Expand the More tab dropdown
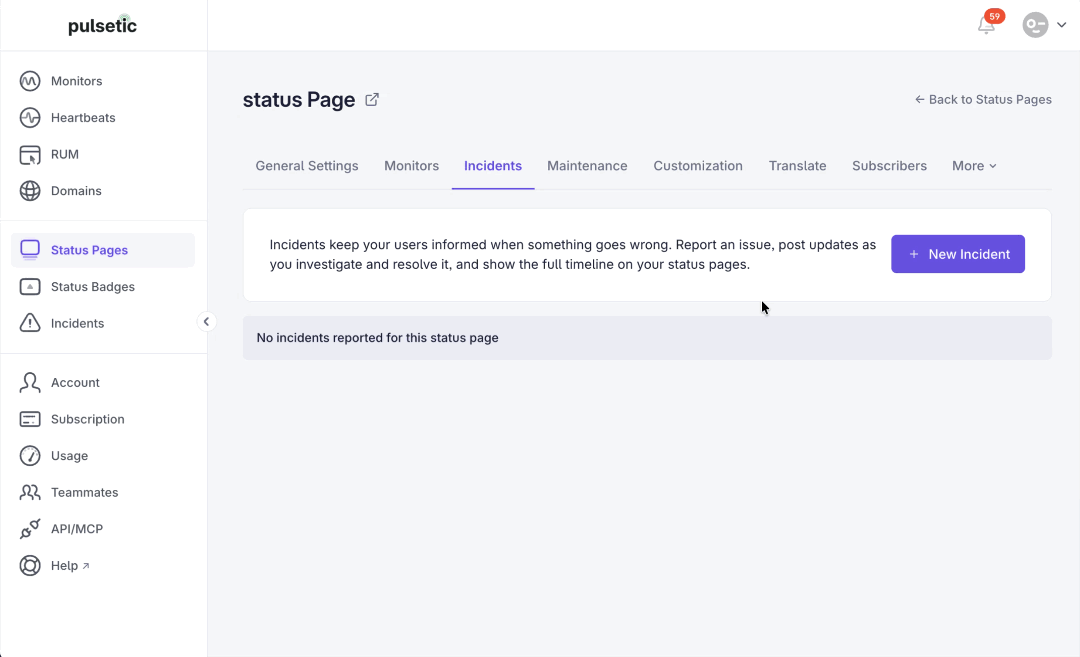The image size is (1080, 657). (x=974, y=166)
